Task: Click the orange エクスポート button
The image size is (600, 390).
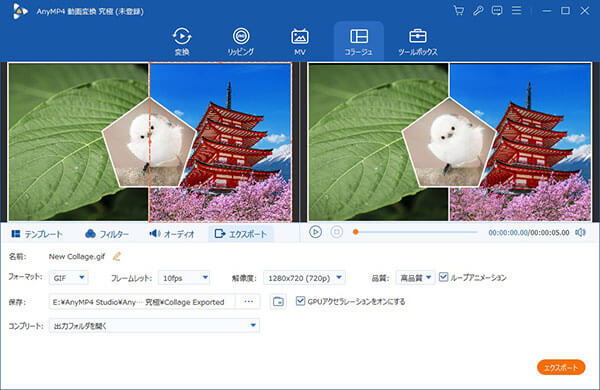Action: pos(561,367)
